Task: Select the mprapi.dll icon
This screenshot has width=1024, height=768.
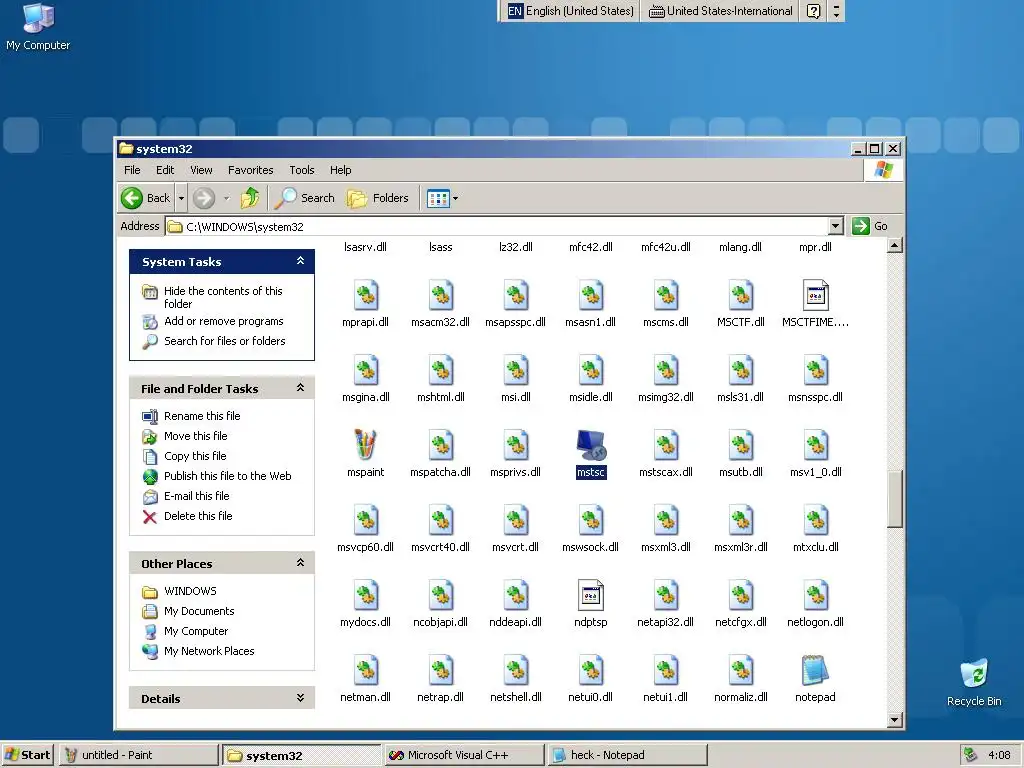Action: click(365, 295)
